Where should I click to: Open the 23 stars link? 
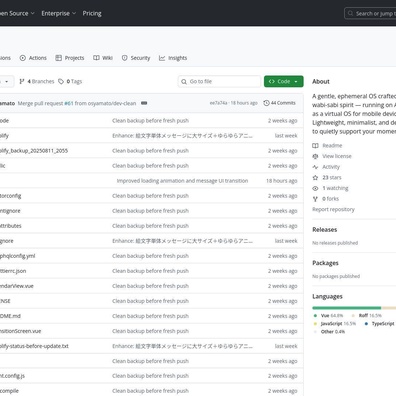(332, 177)
